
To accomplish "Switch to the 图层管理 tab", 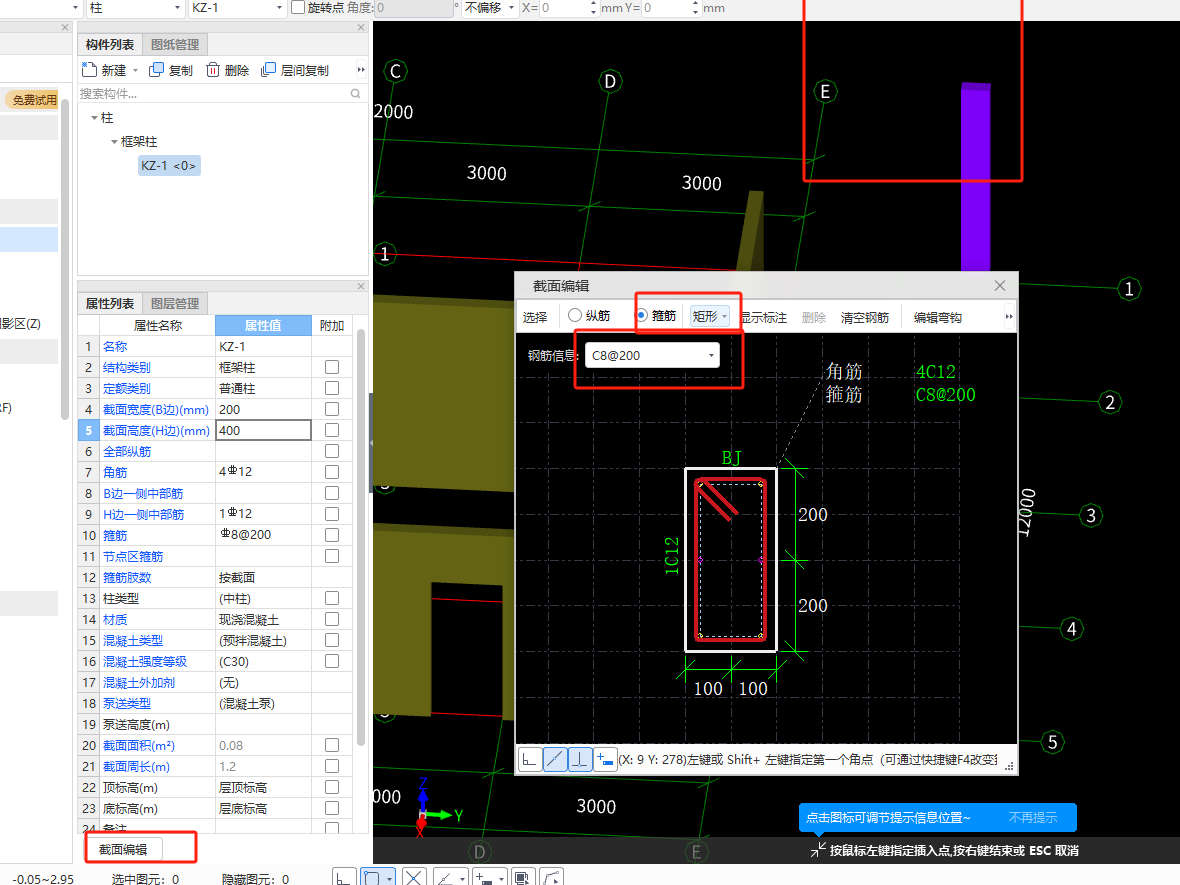I will pyautogui.click(x=175, y=303).
